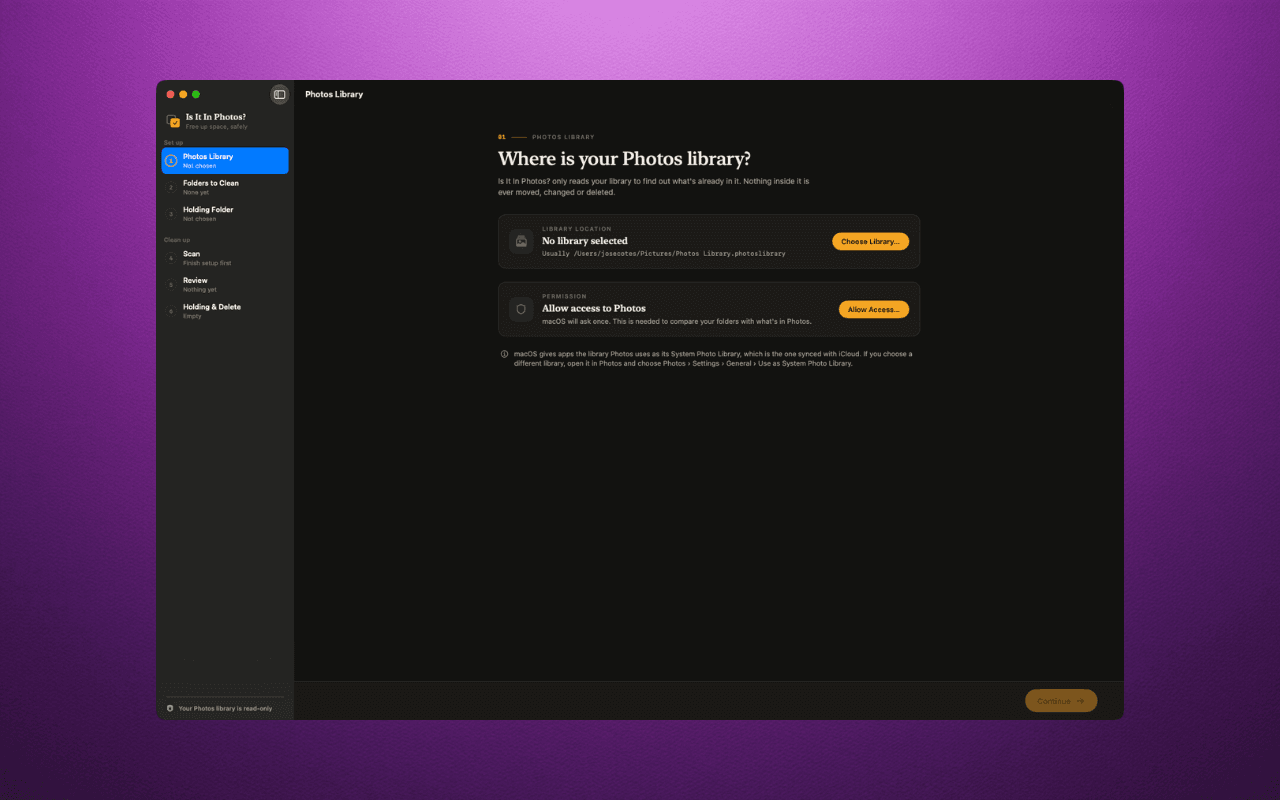
Task: Click the "Set up" section label
Action: pyautogui.click(x=173, y=142)
